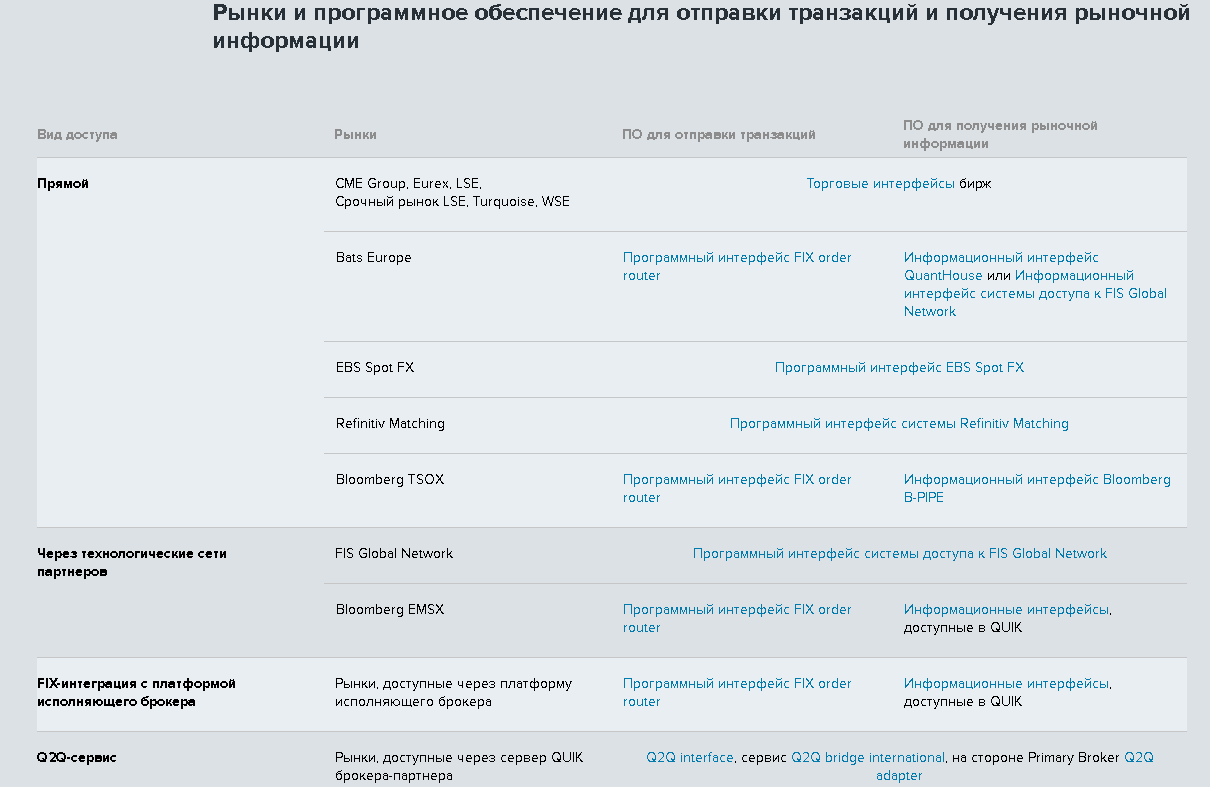Open "Программный интерфейс системы доступа к FIS Global Network" link

900,554
